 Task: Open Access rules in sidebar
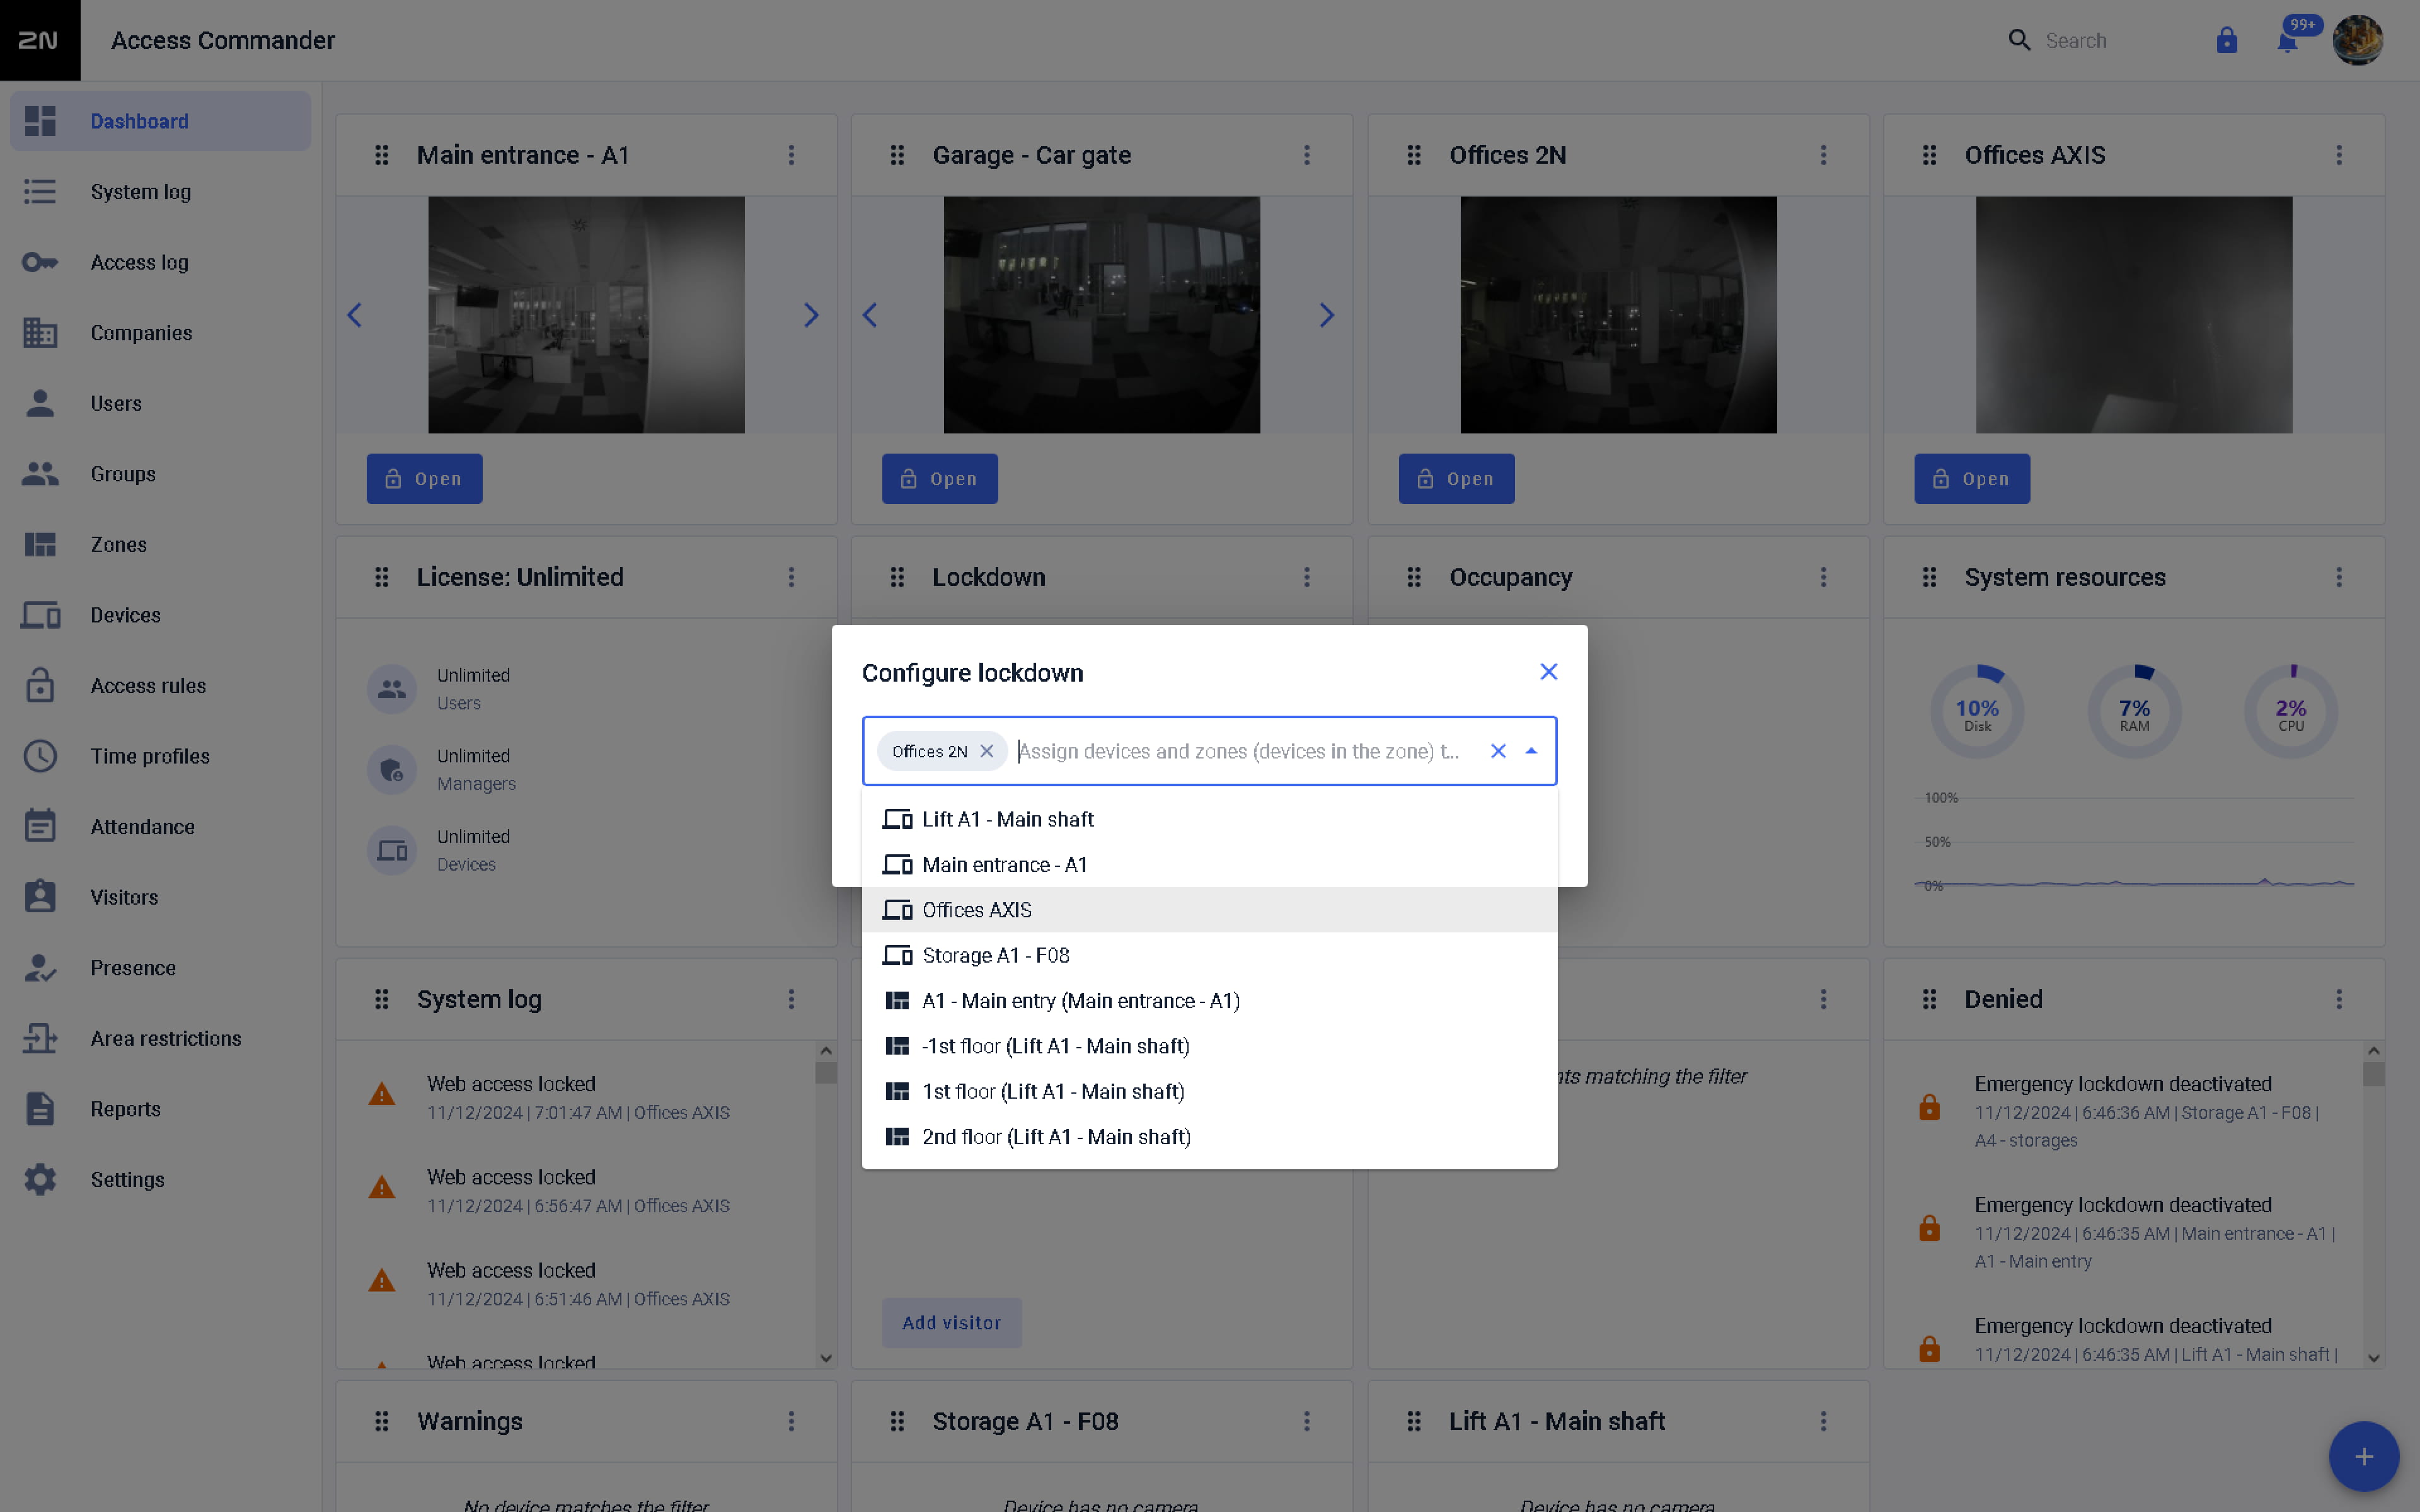tap(160, 686)
